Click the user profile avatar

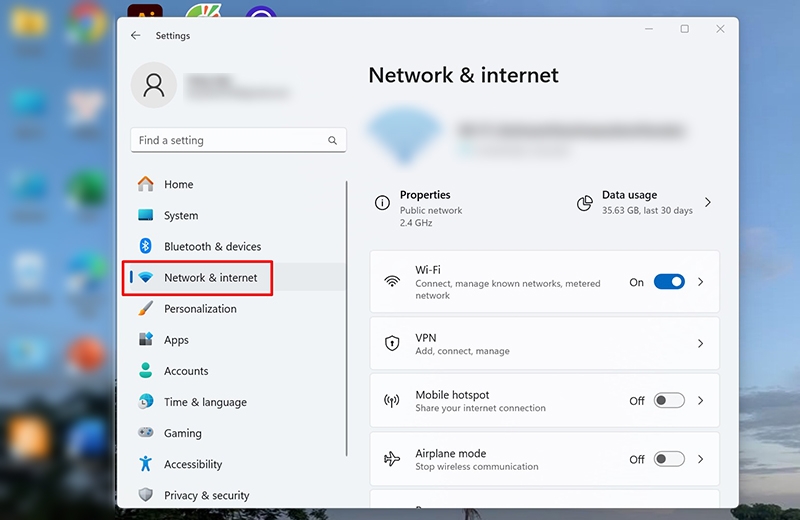[x=154, y=85]
